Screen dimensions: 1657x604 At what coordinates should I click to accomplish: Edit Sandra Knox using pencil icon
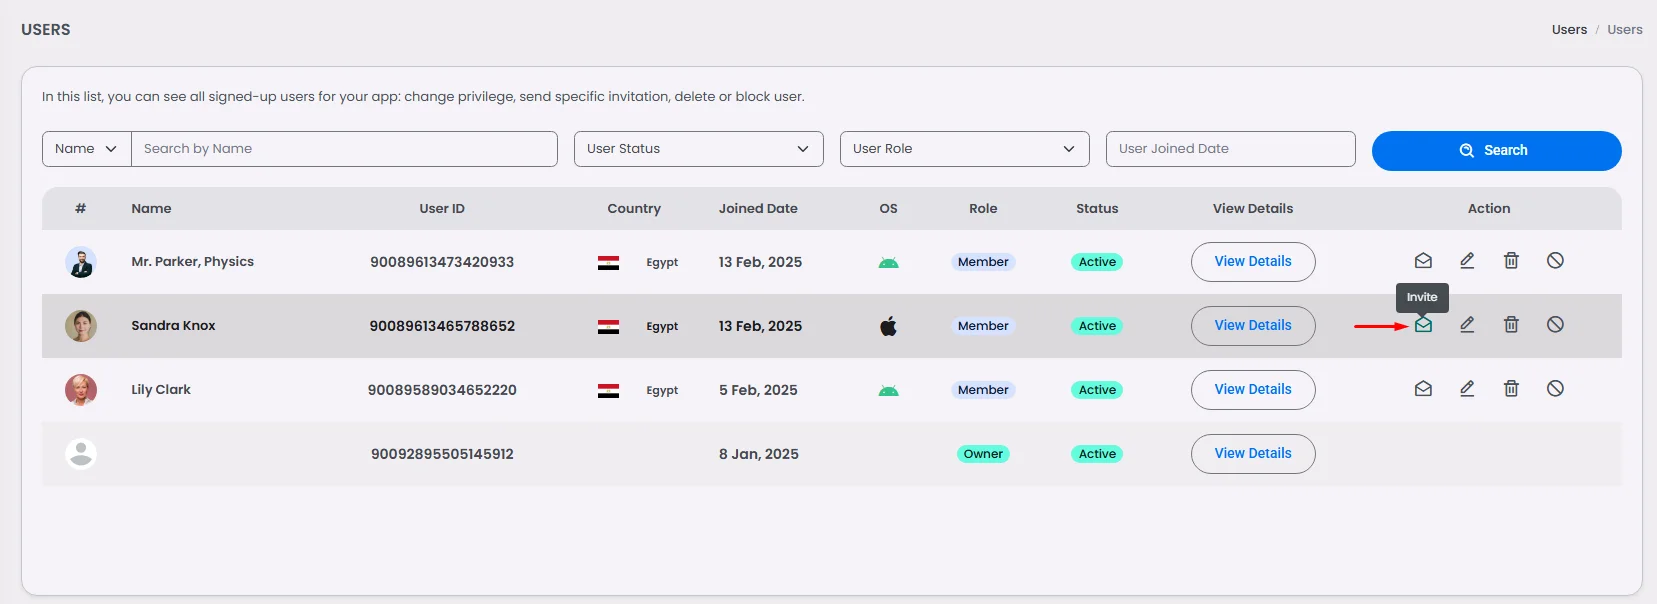coord(1467,325)
